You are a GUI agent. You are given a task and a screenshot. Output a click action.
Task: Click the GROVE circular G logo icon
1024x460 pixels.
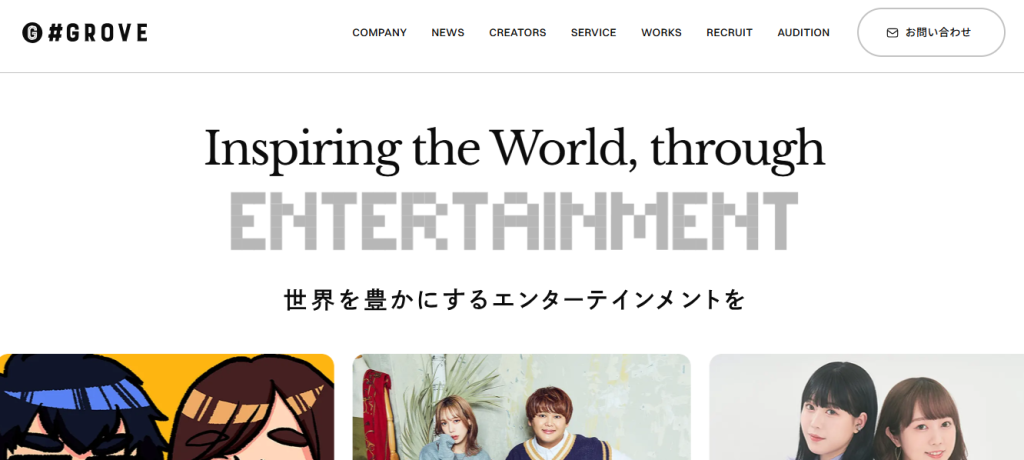click(x=32, y=33)
